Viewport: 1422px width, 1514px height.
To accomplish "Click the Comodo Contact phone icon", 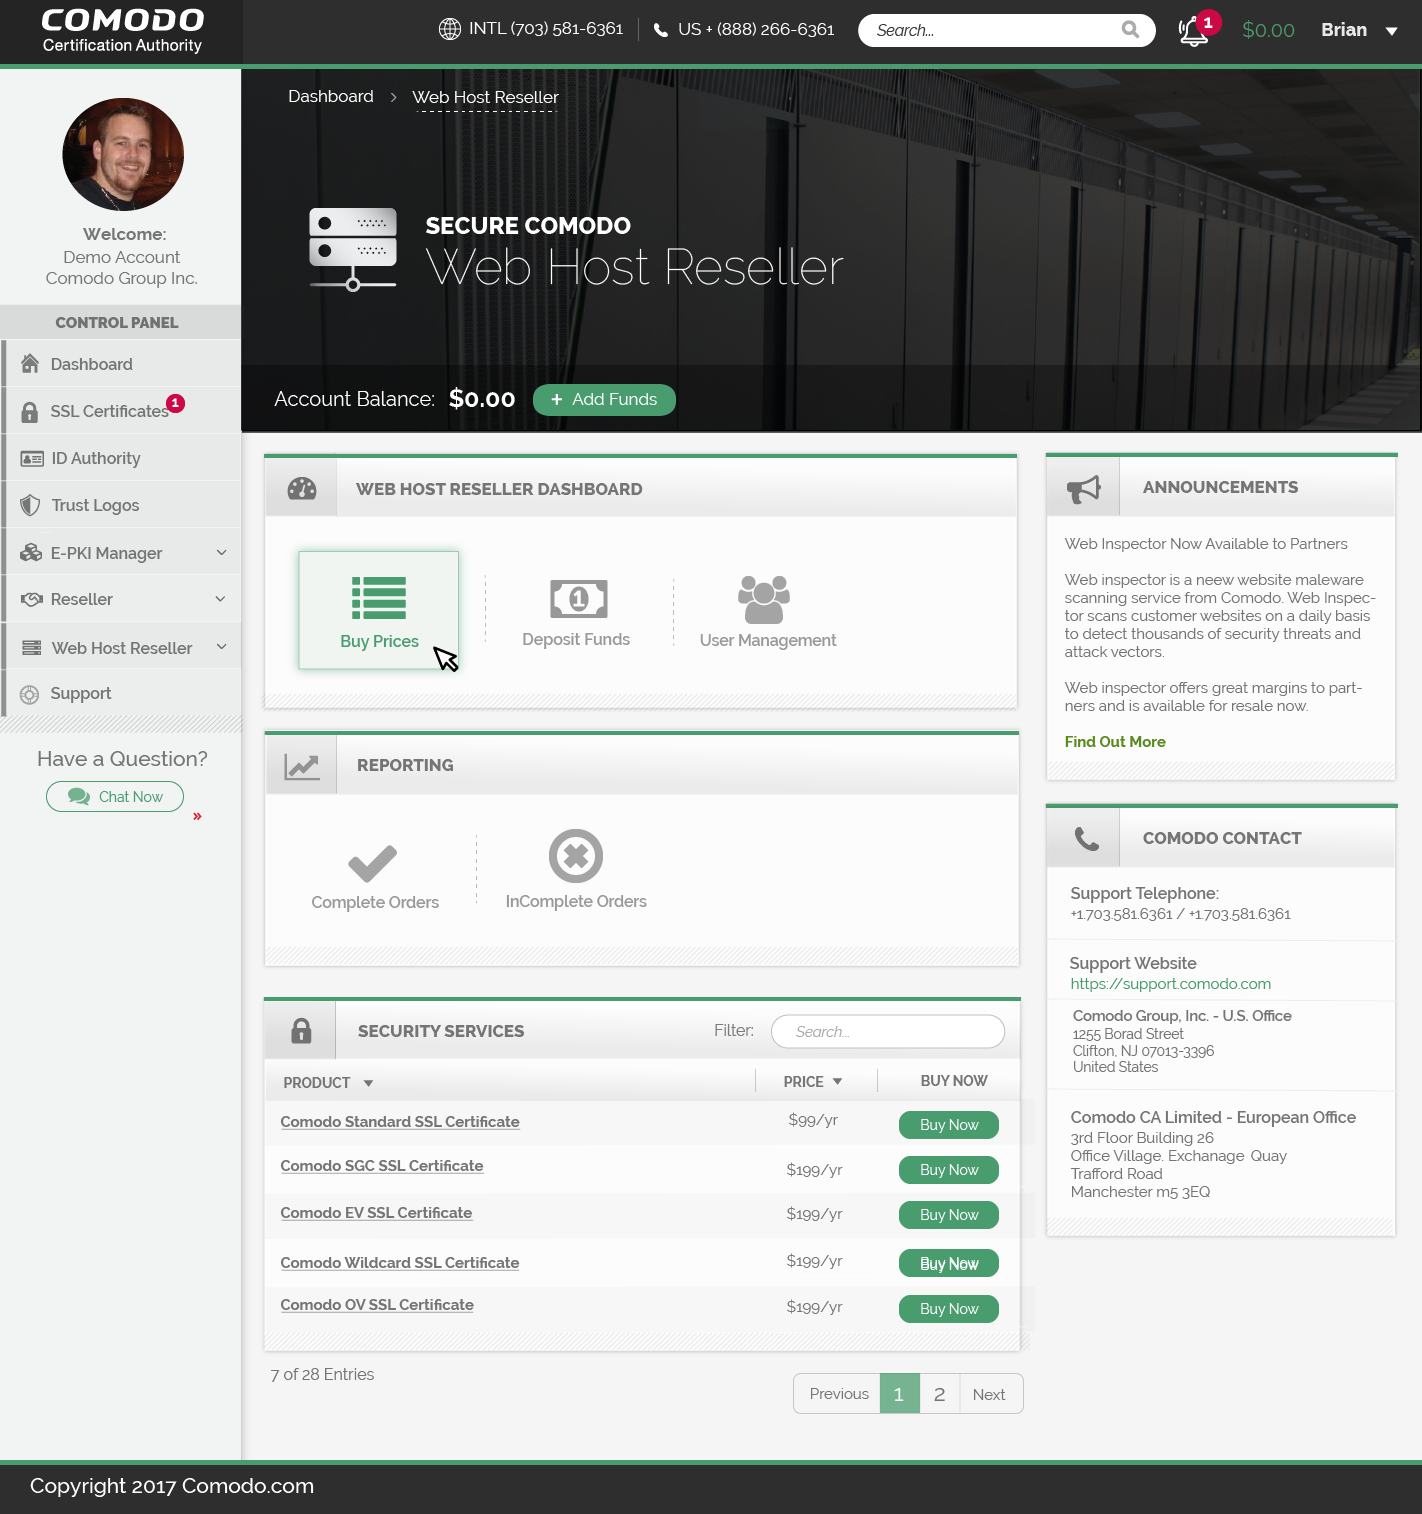I will (x=1087, y=838).
